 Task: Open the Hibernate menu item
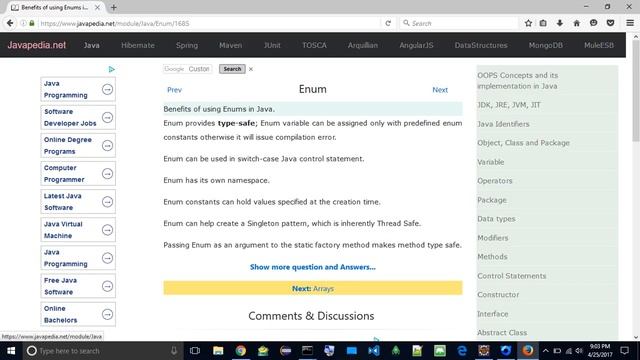tap(138, 45)
